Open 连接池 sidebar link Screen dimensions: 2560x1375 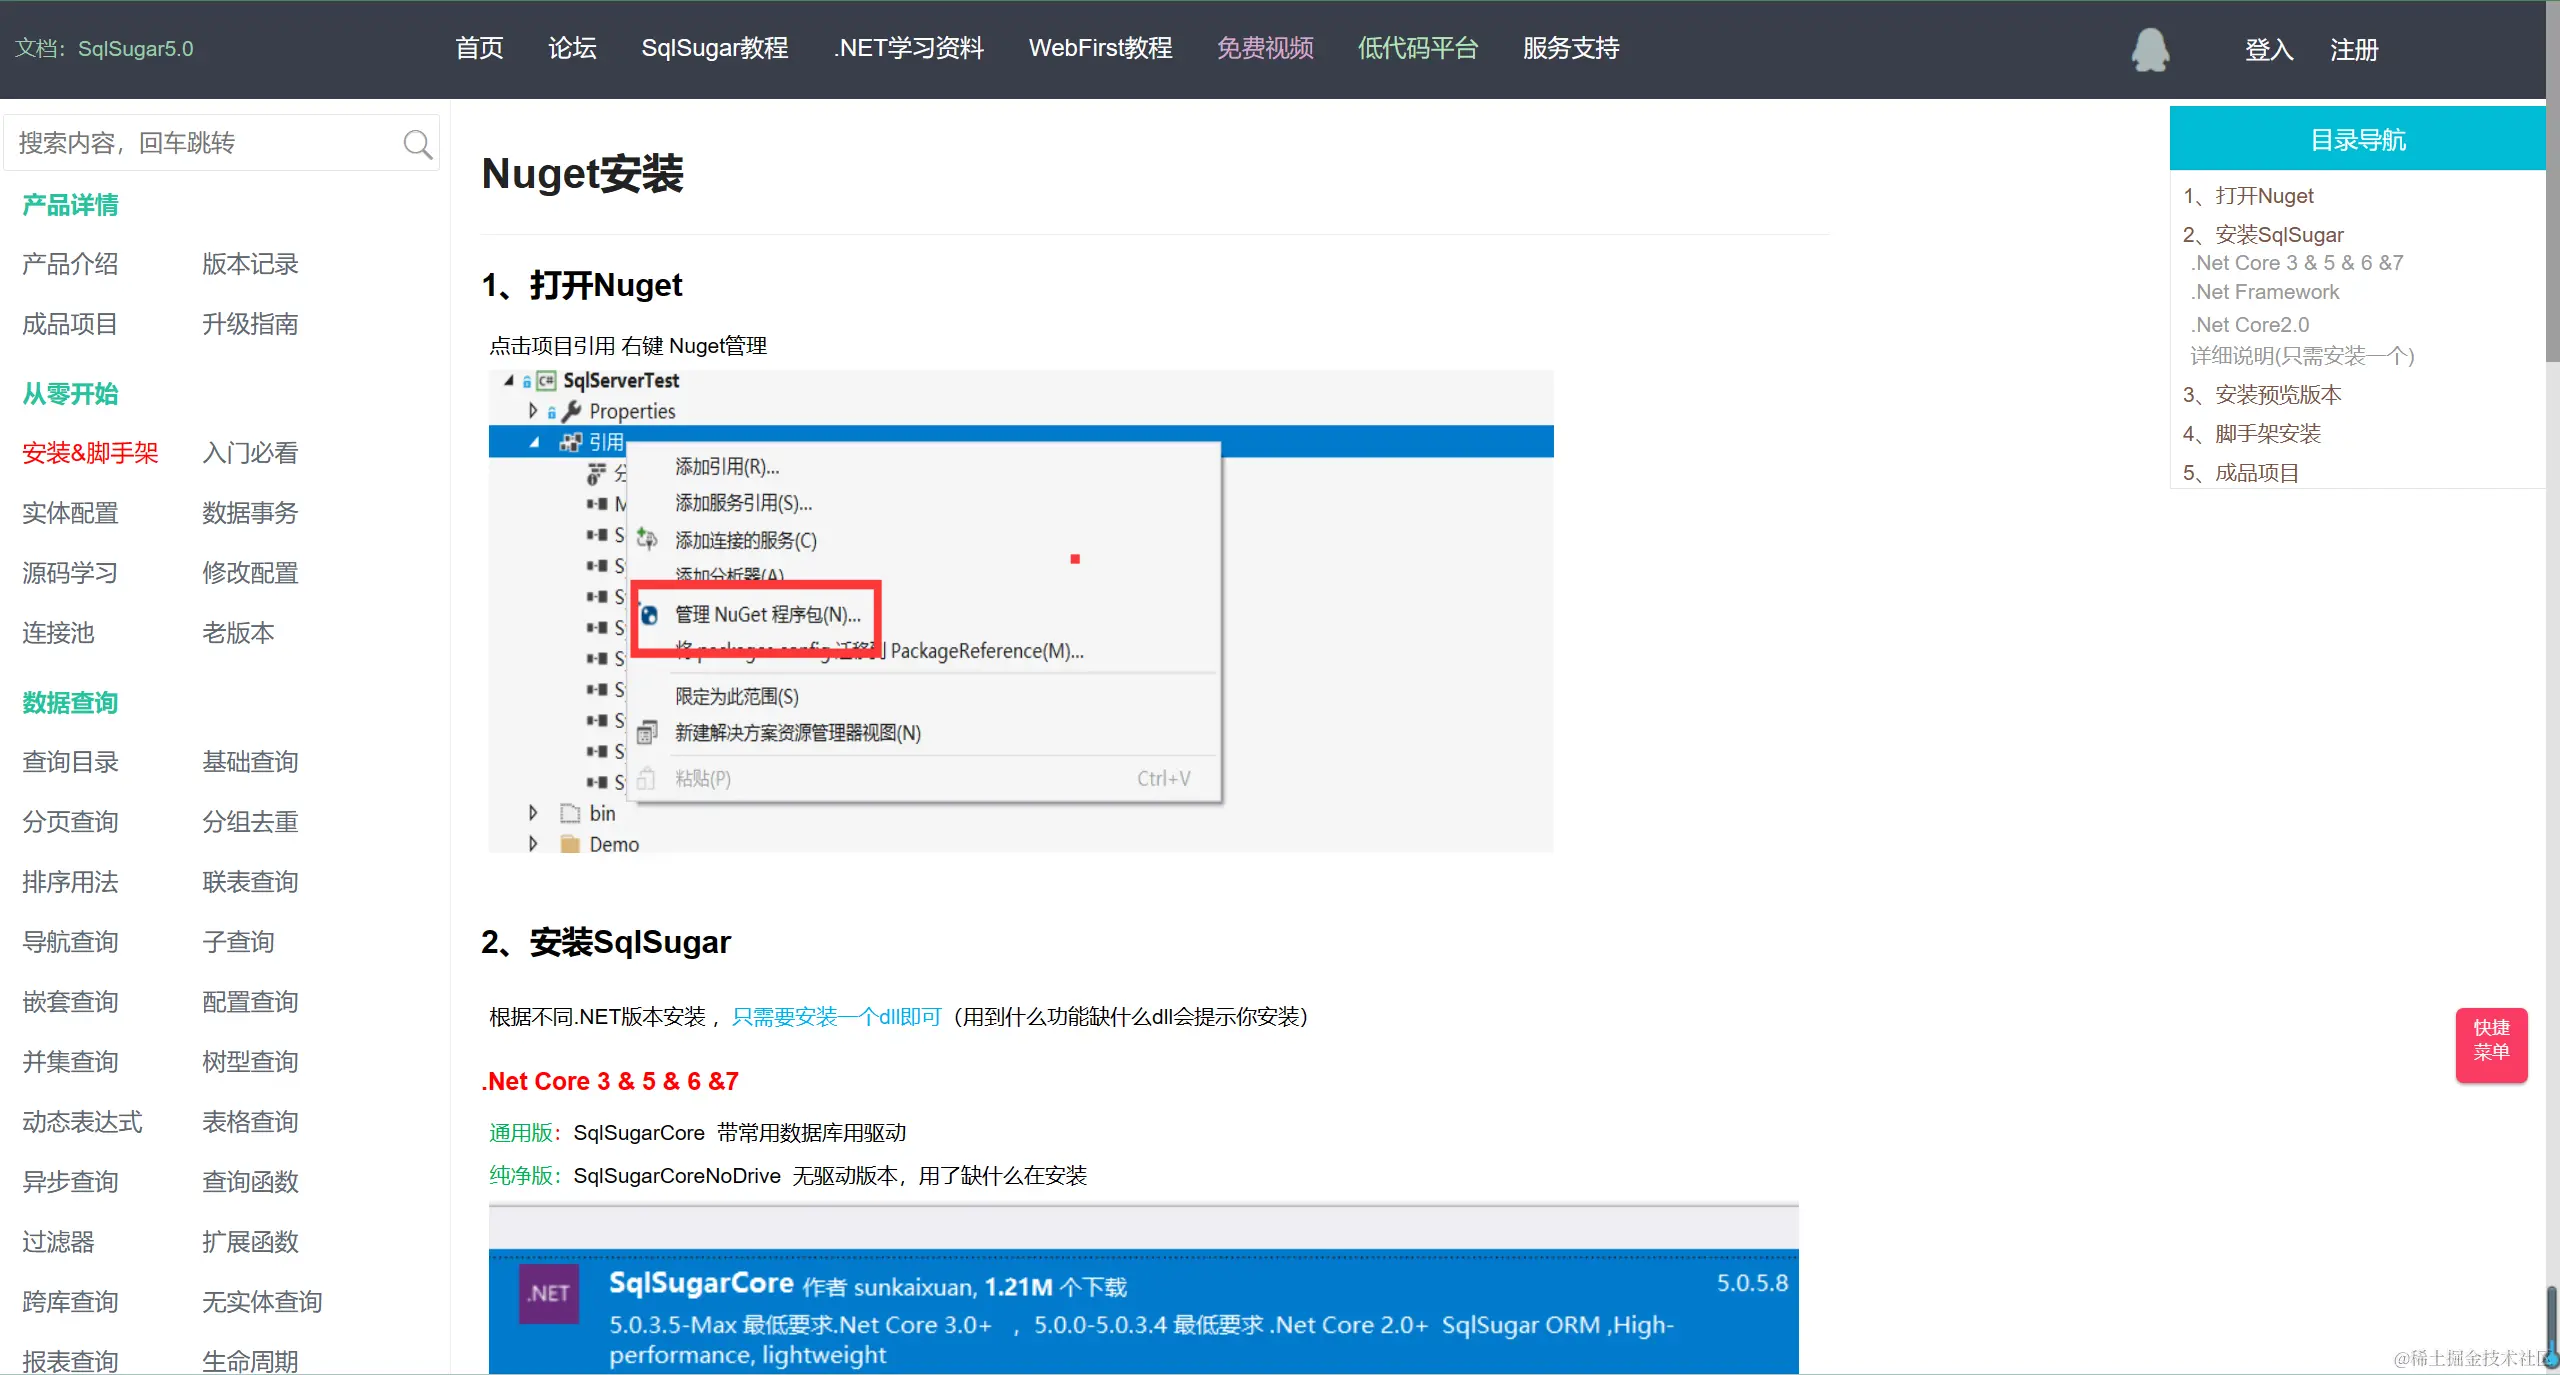[58, 633]
